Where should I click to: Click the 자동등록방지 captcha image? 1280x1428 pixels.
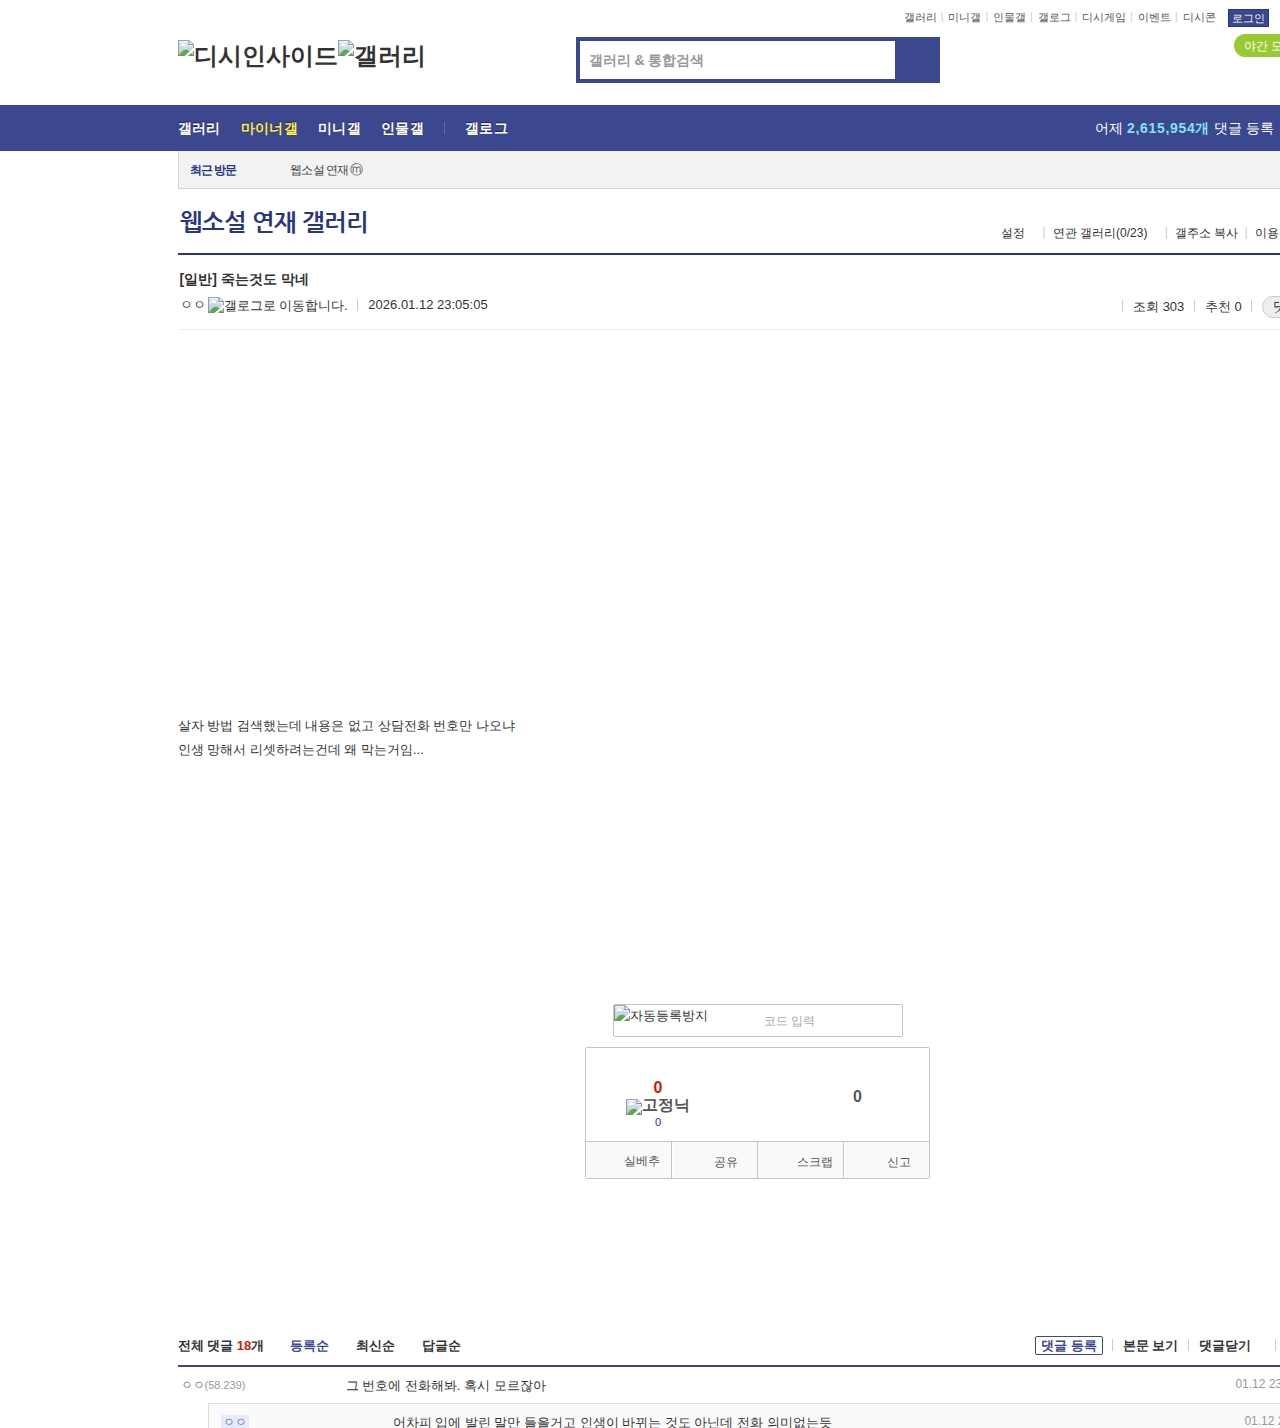click(661, 1016)
